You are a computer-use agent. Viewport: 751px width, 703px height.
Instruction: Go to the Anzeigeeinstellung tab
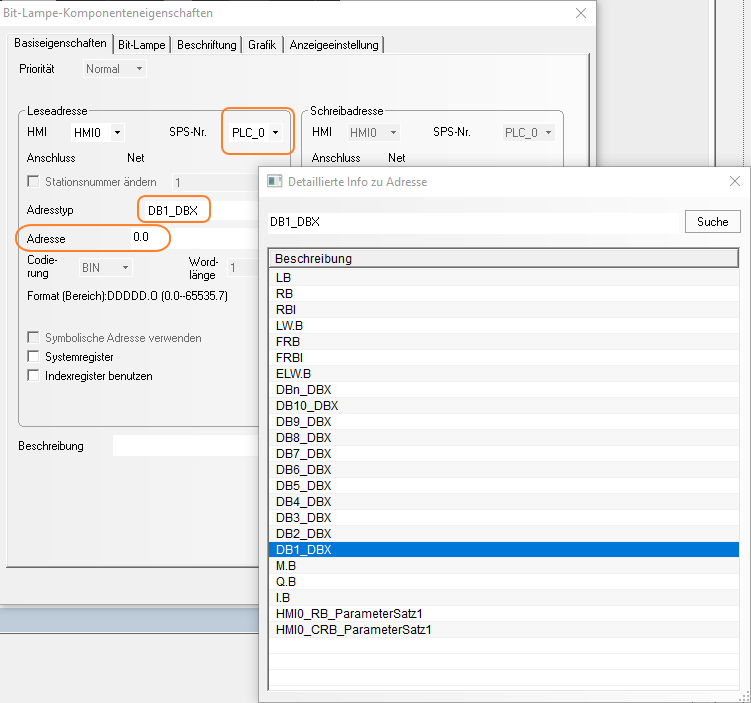click(334, 45)
